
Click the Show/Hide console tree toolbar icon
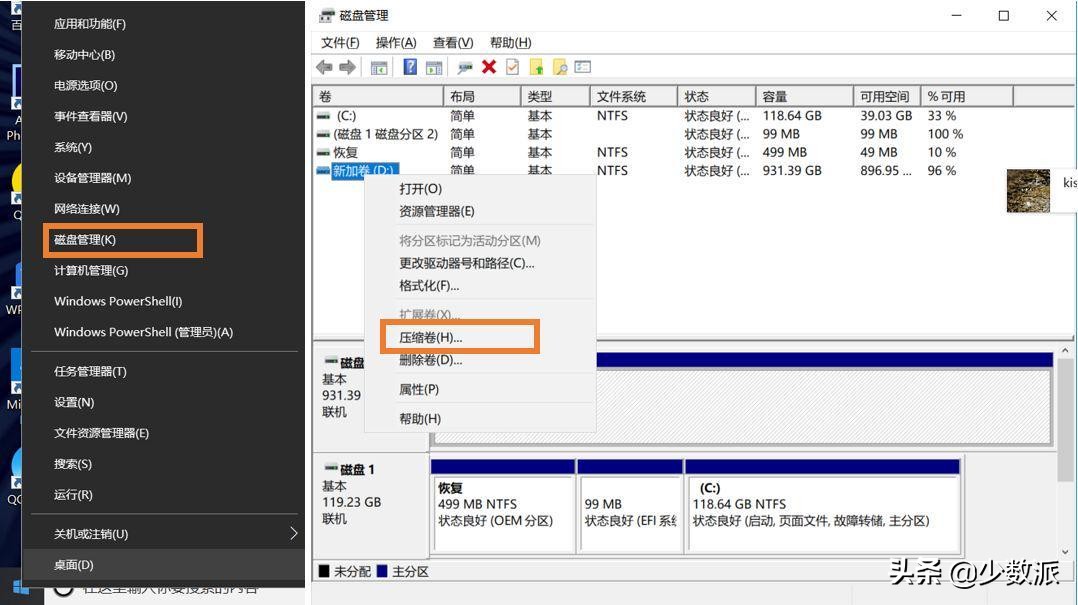click(380, 67)
